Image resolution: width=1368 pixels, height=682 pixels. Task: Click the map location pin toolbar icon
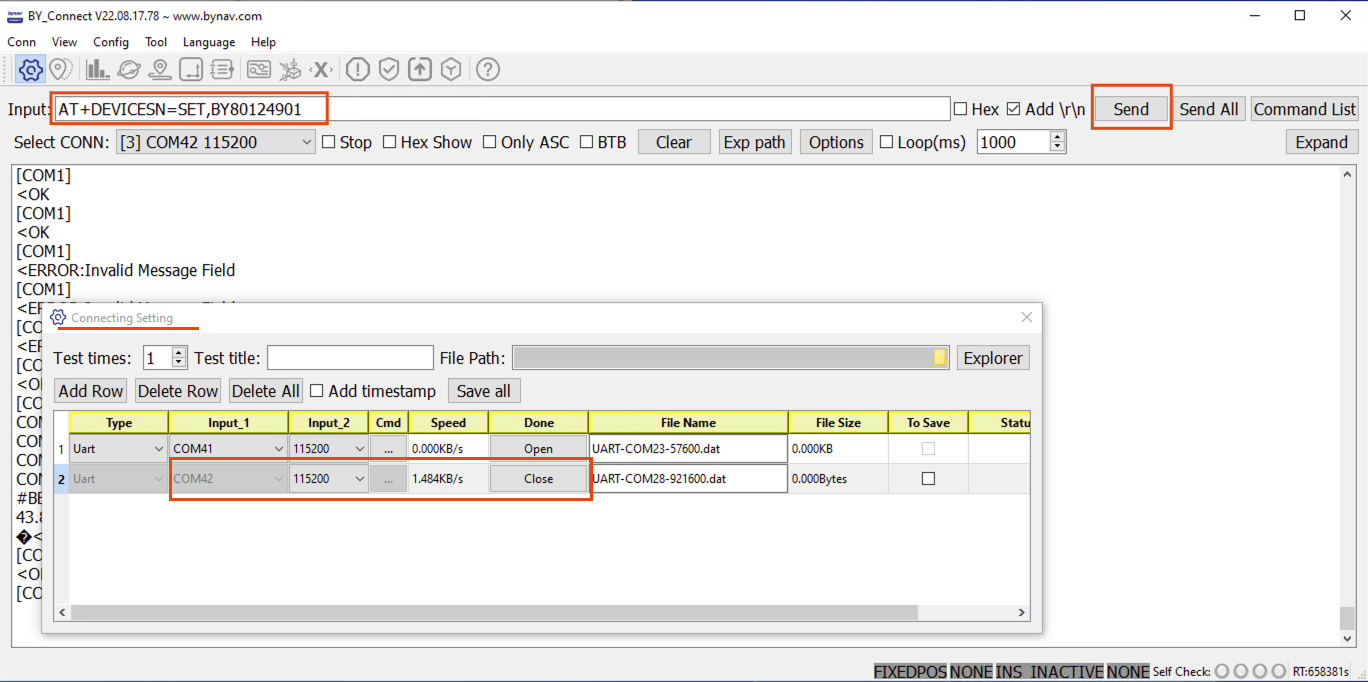click(x=60, y=69)
